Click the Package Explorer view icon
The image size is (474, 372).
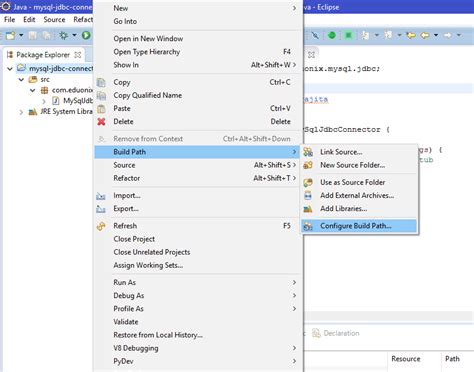(x=10, y=55)
